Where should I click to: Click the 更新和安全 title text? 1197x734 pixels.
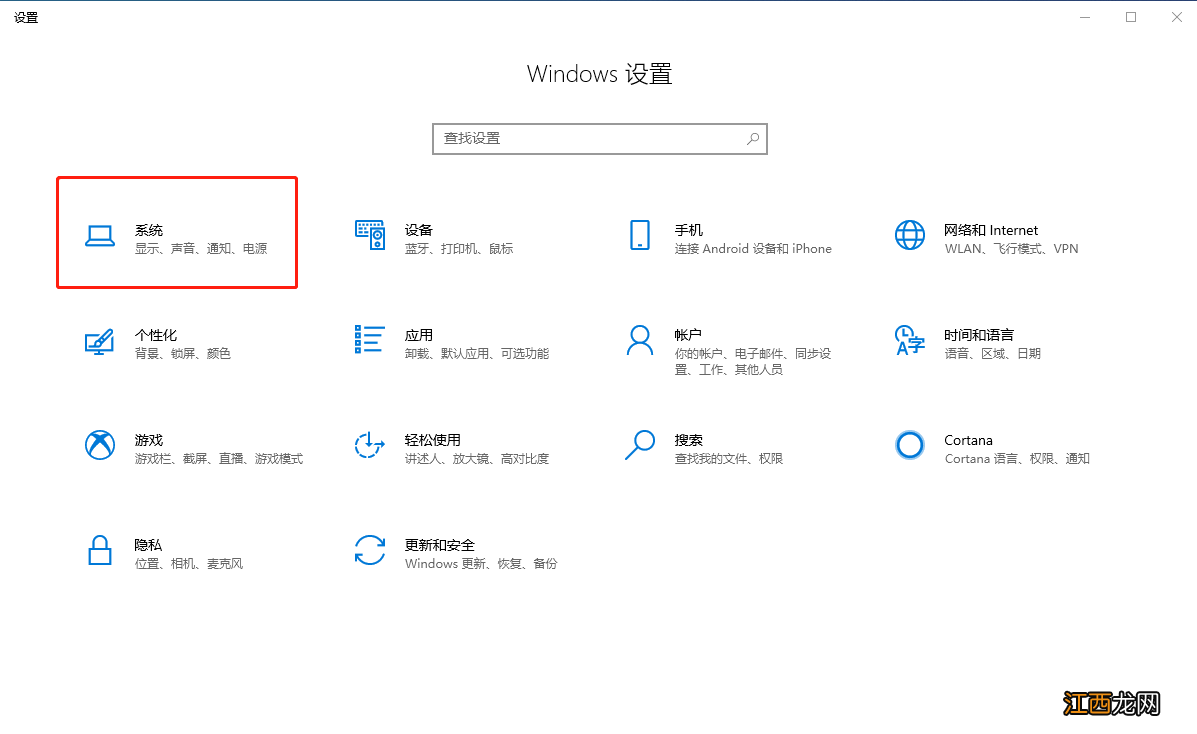coord(440,545)
